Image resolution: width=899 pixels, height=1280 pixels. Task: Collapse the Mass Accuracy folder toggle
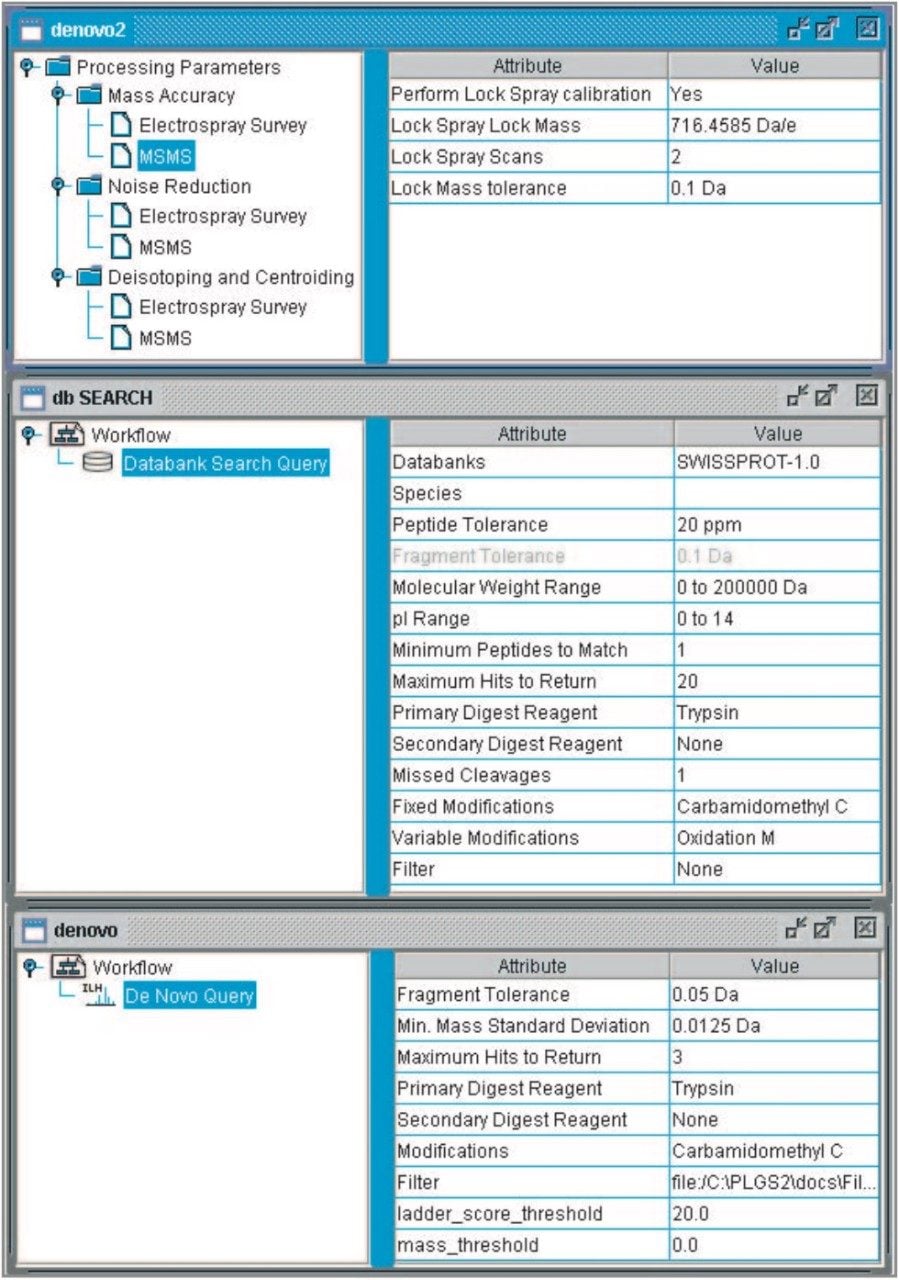(58, 96)
